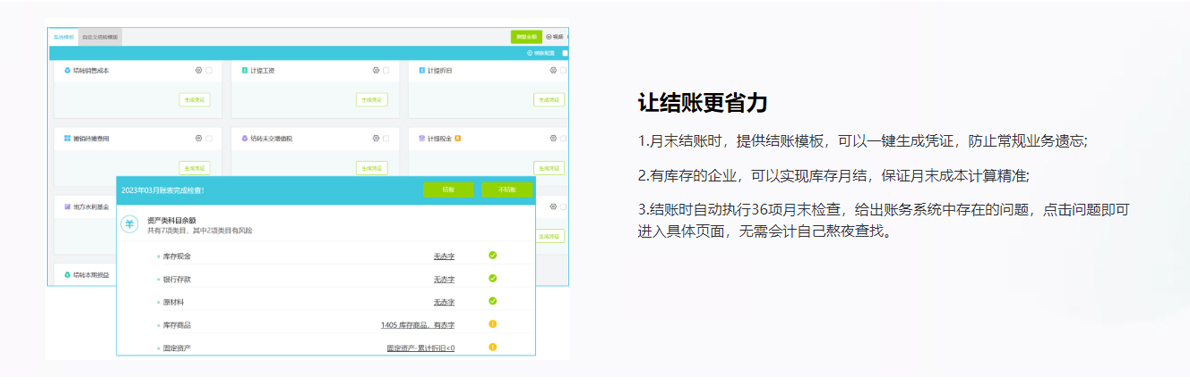
Task: Click orange badge icon beside 计提税金
Action: coord(458,139)
